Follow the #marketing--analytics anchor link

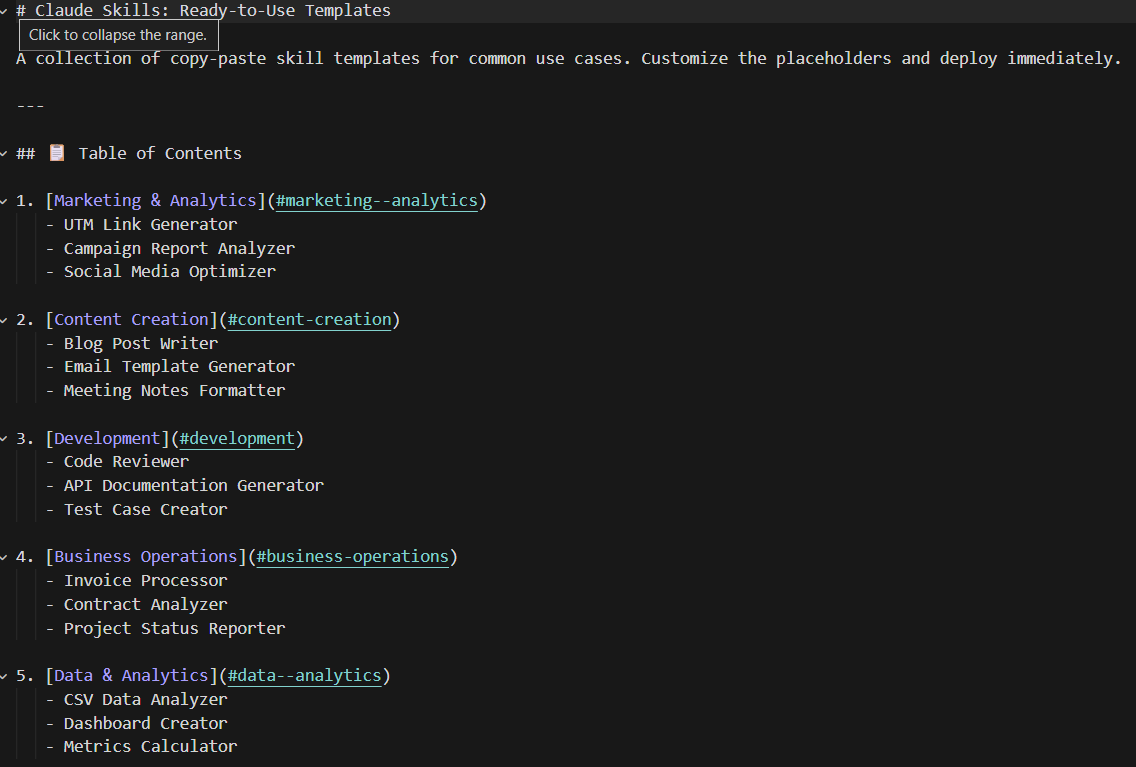click(x=377, y=201)
